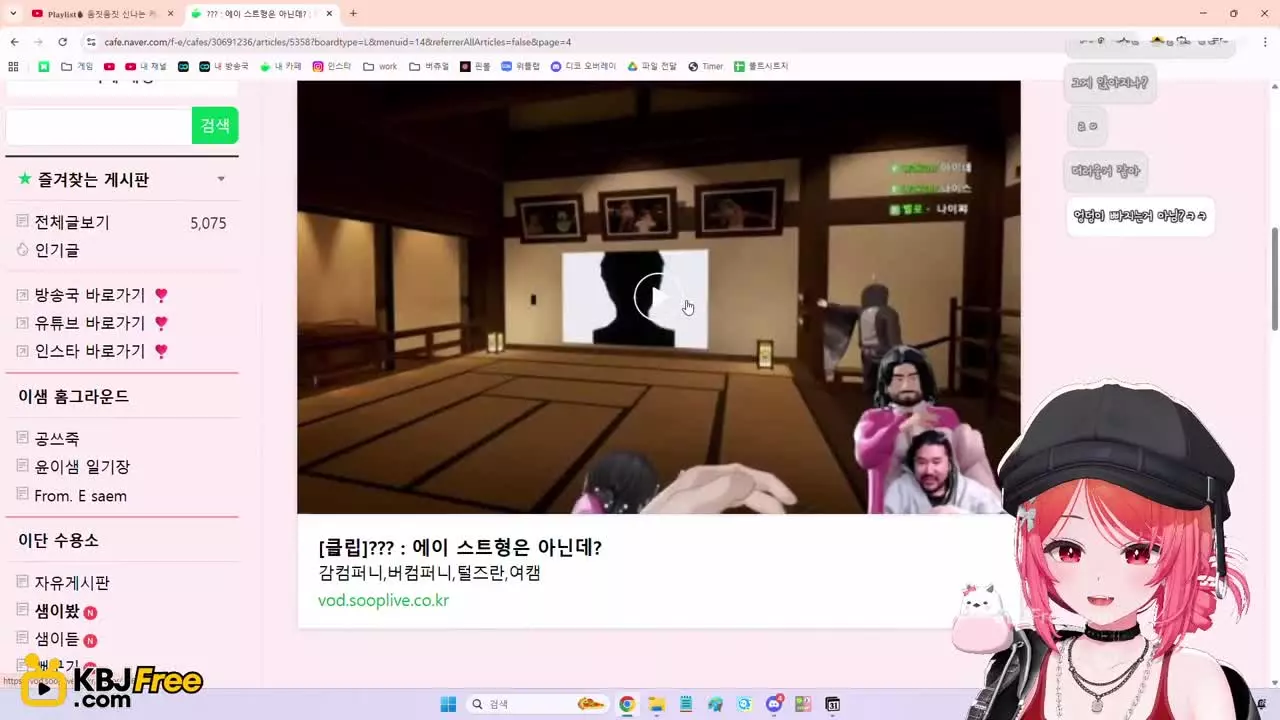Open the 유튜브 바로가기 link

(90, 323)
